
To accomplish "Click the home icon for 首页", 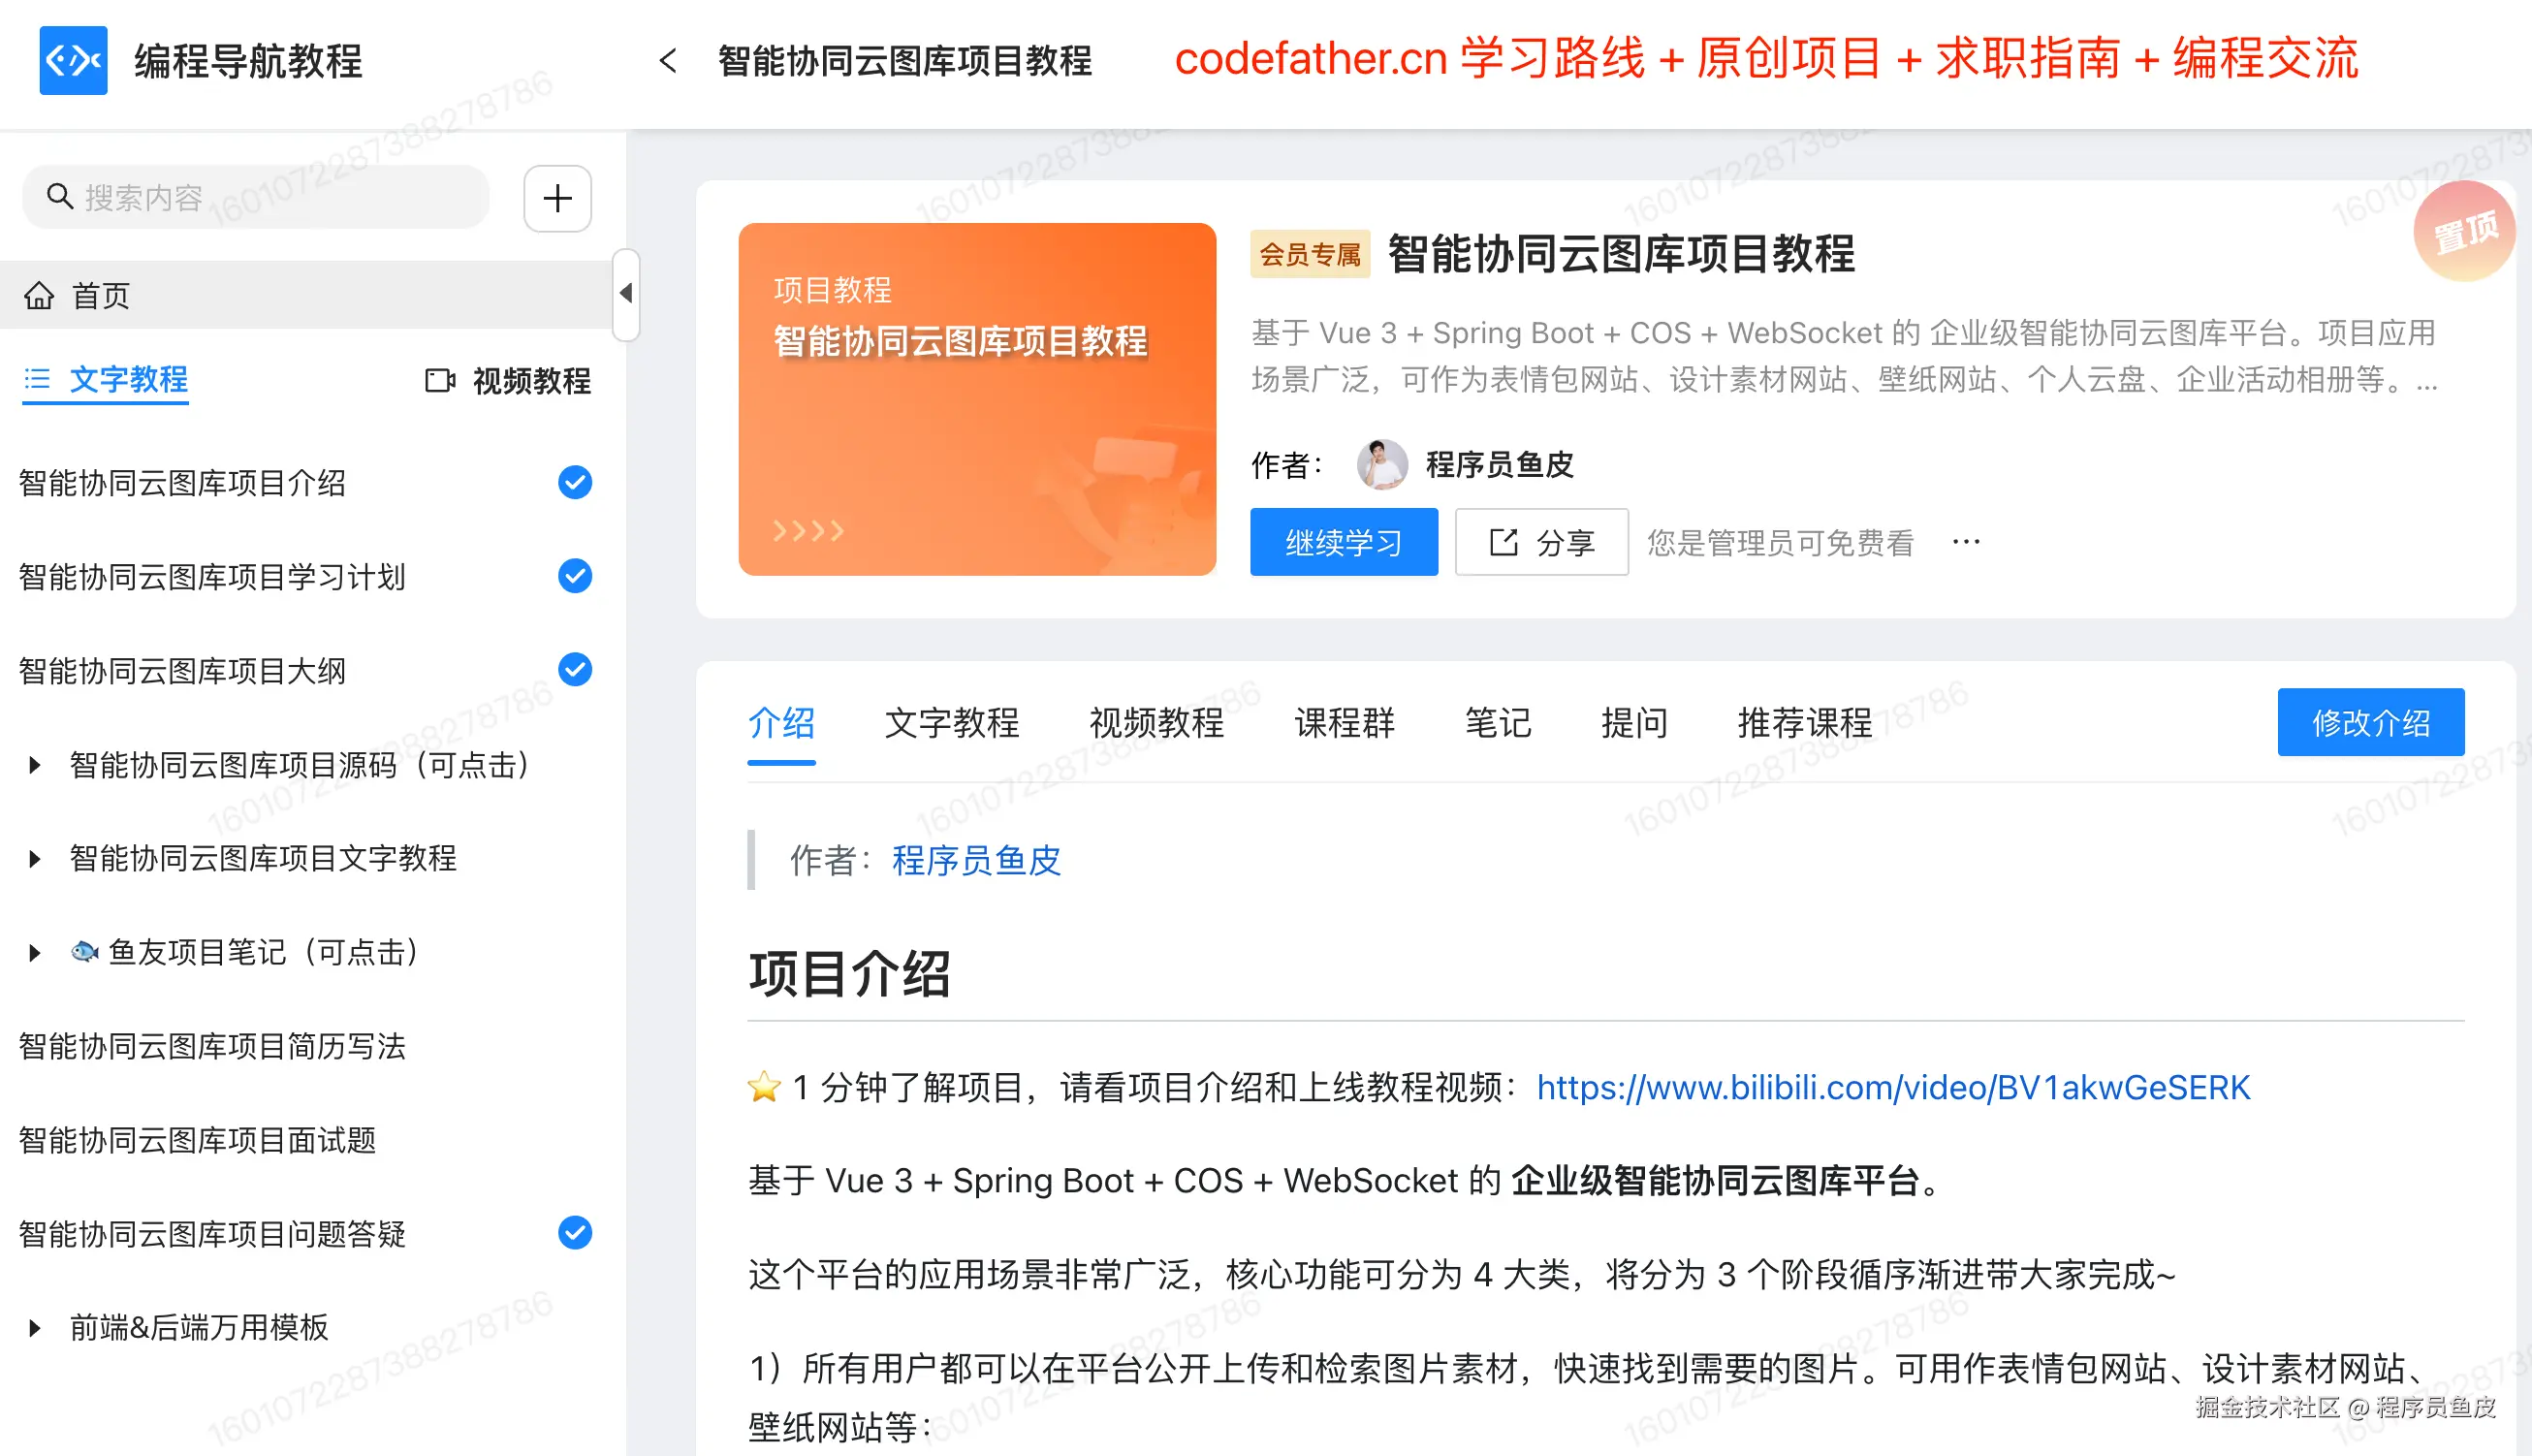I will pos(39,296).
